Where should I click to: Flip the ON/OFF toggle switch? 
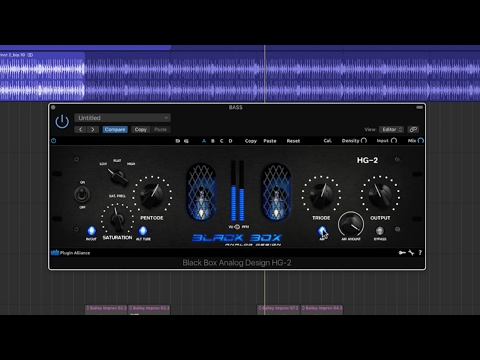82,194
